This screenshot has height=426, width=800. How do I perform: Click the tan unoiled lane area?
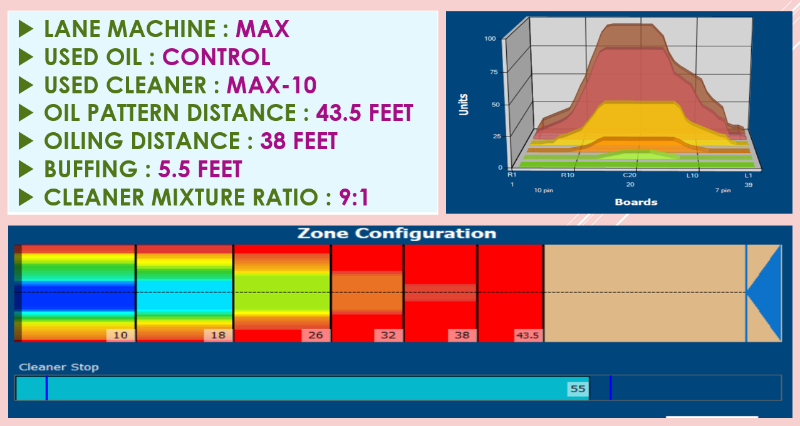pyautogui.click(x=644, y=292)
